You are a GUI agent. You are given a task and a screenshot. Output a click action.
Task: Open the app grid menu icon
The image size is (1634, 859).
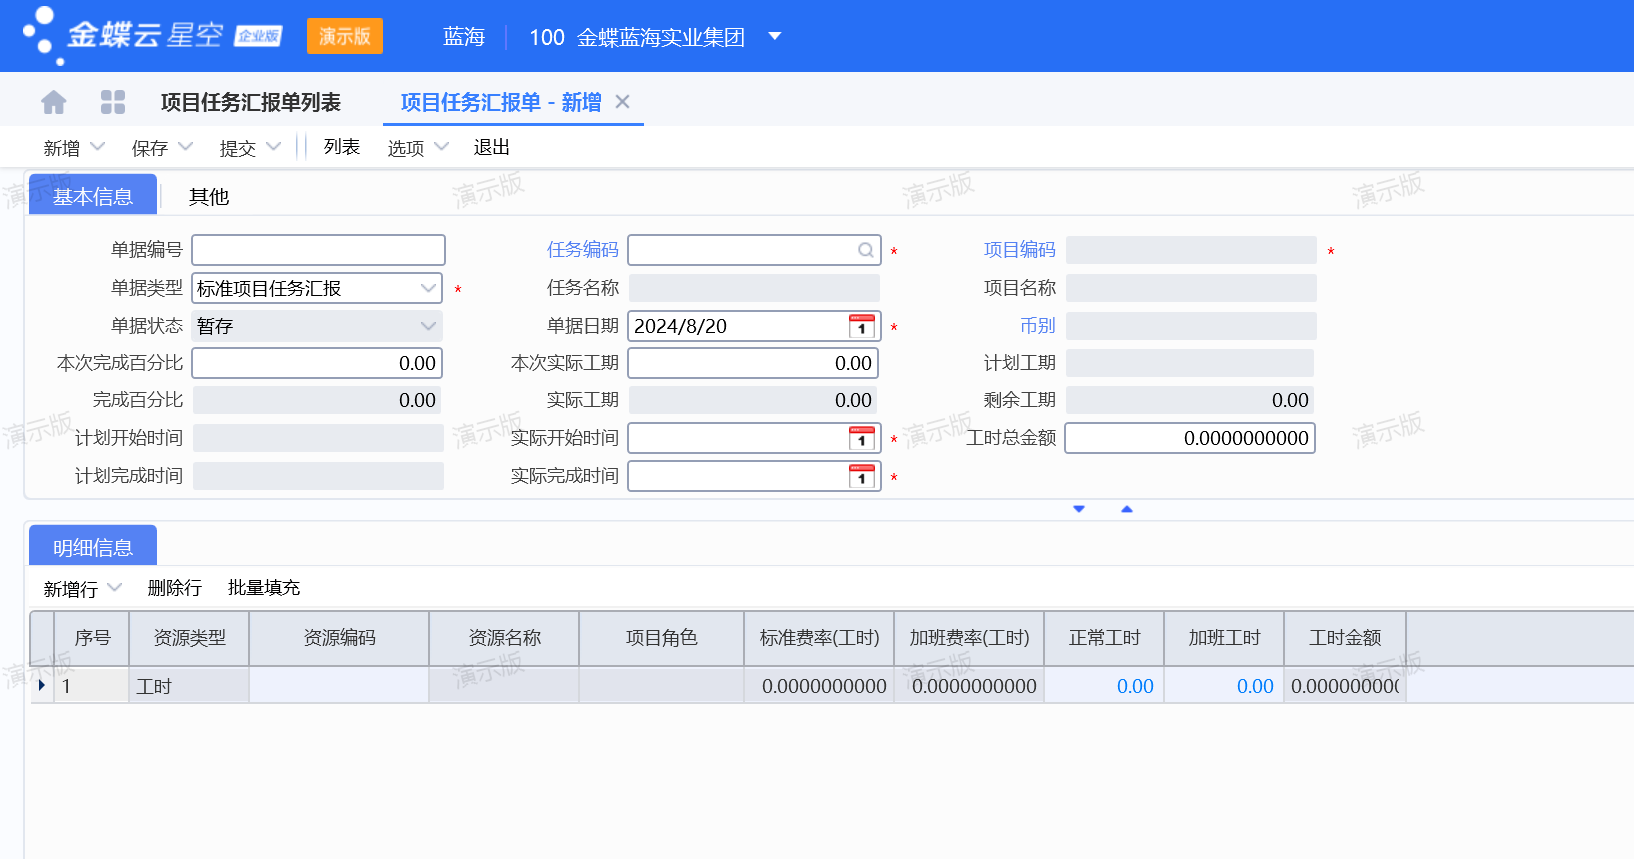113,102
